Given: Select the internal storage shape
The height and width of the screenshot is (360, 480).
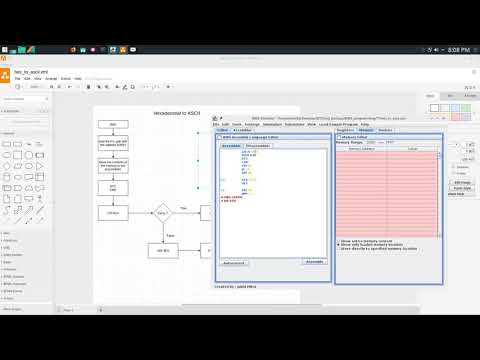Looking at the screenshot, I should [40, 177].
